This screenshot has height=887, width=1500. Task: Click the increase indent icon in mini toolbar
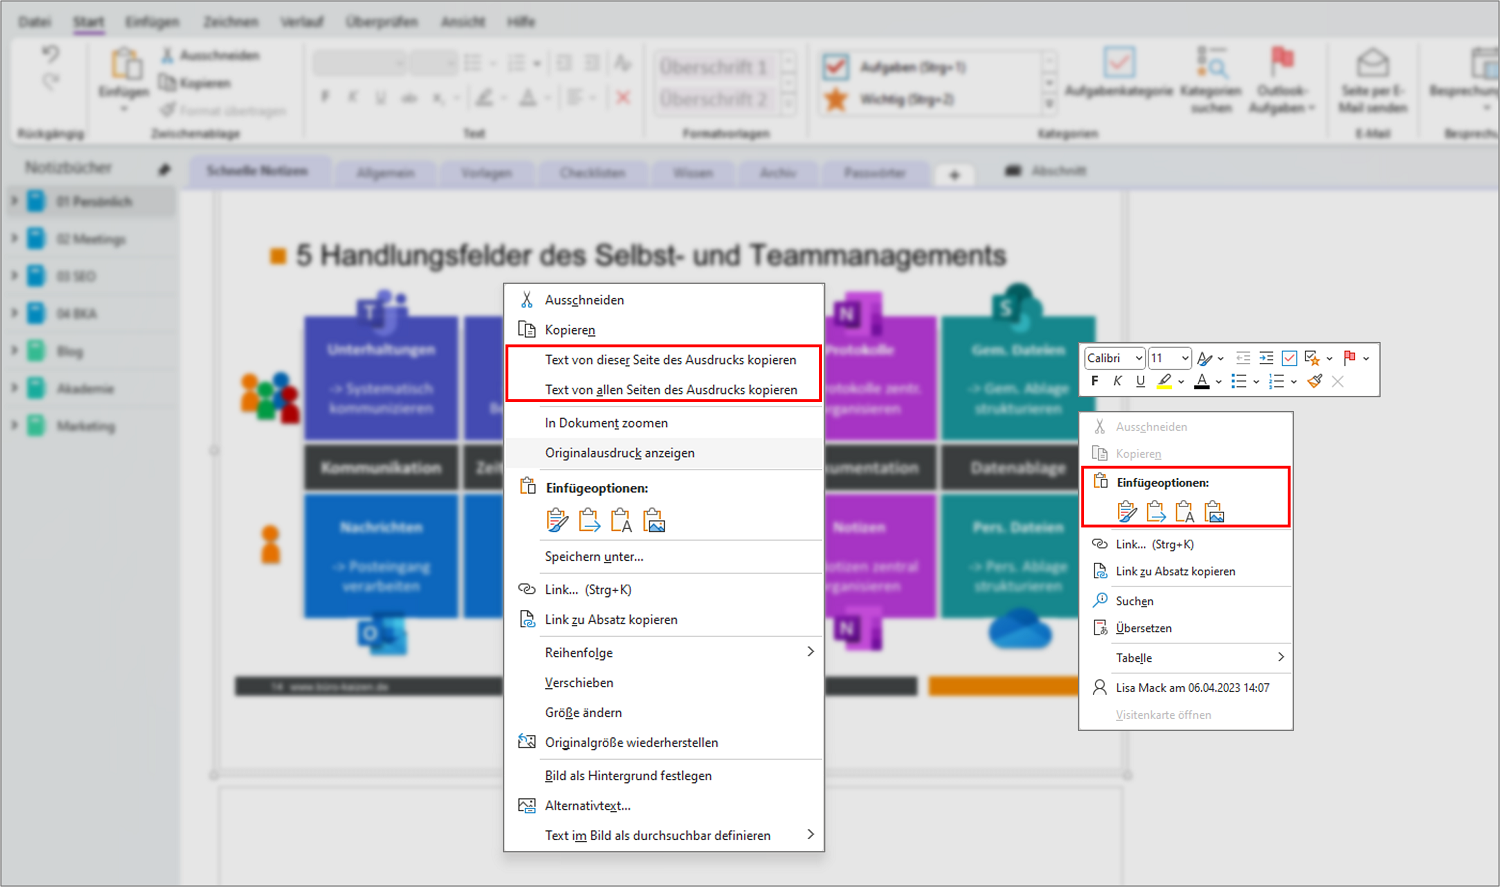[x=1266, y=358]
